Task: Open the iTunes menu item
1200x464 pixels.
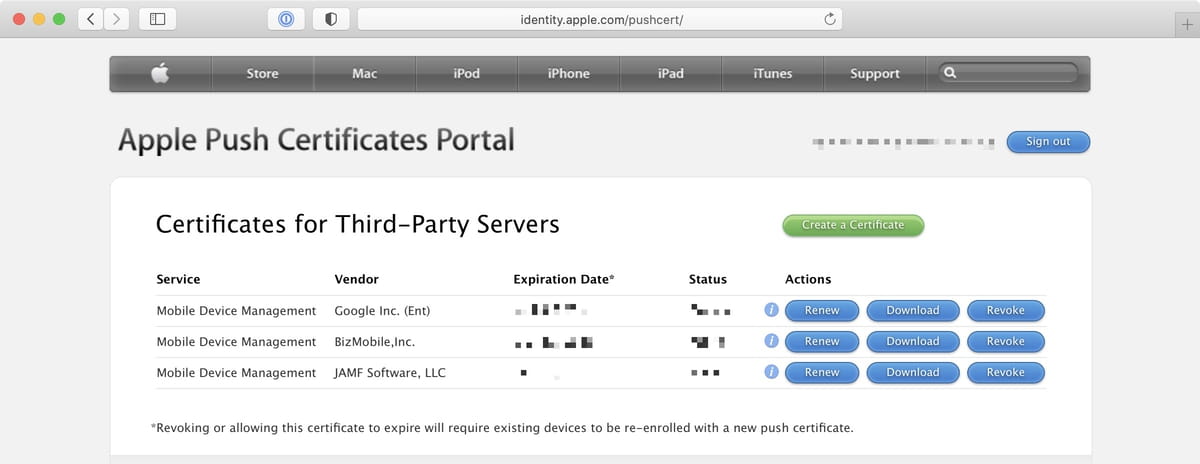Action: tap(772, 73)
